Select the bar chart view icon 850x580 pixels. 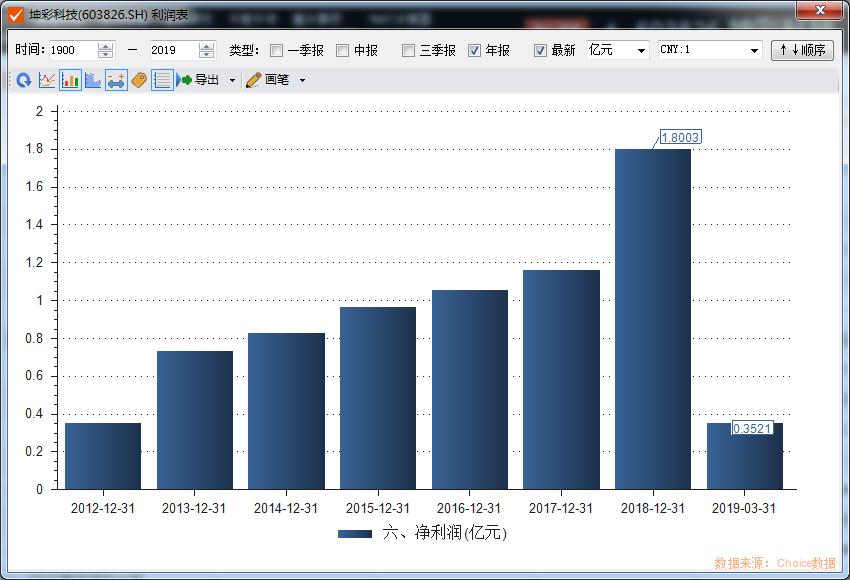(70, 80)
